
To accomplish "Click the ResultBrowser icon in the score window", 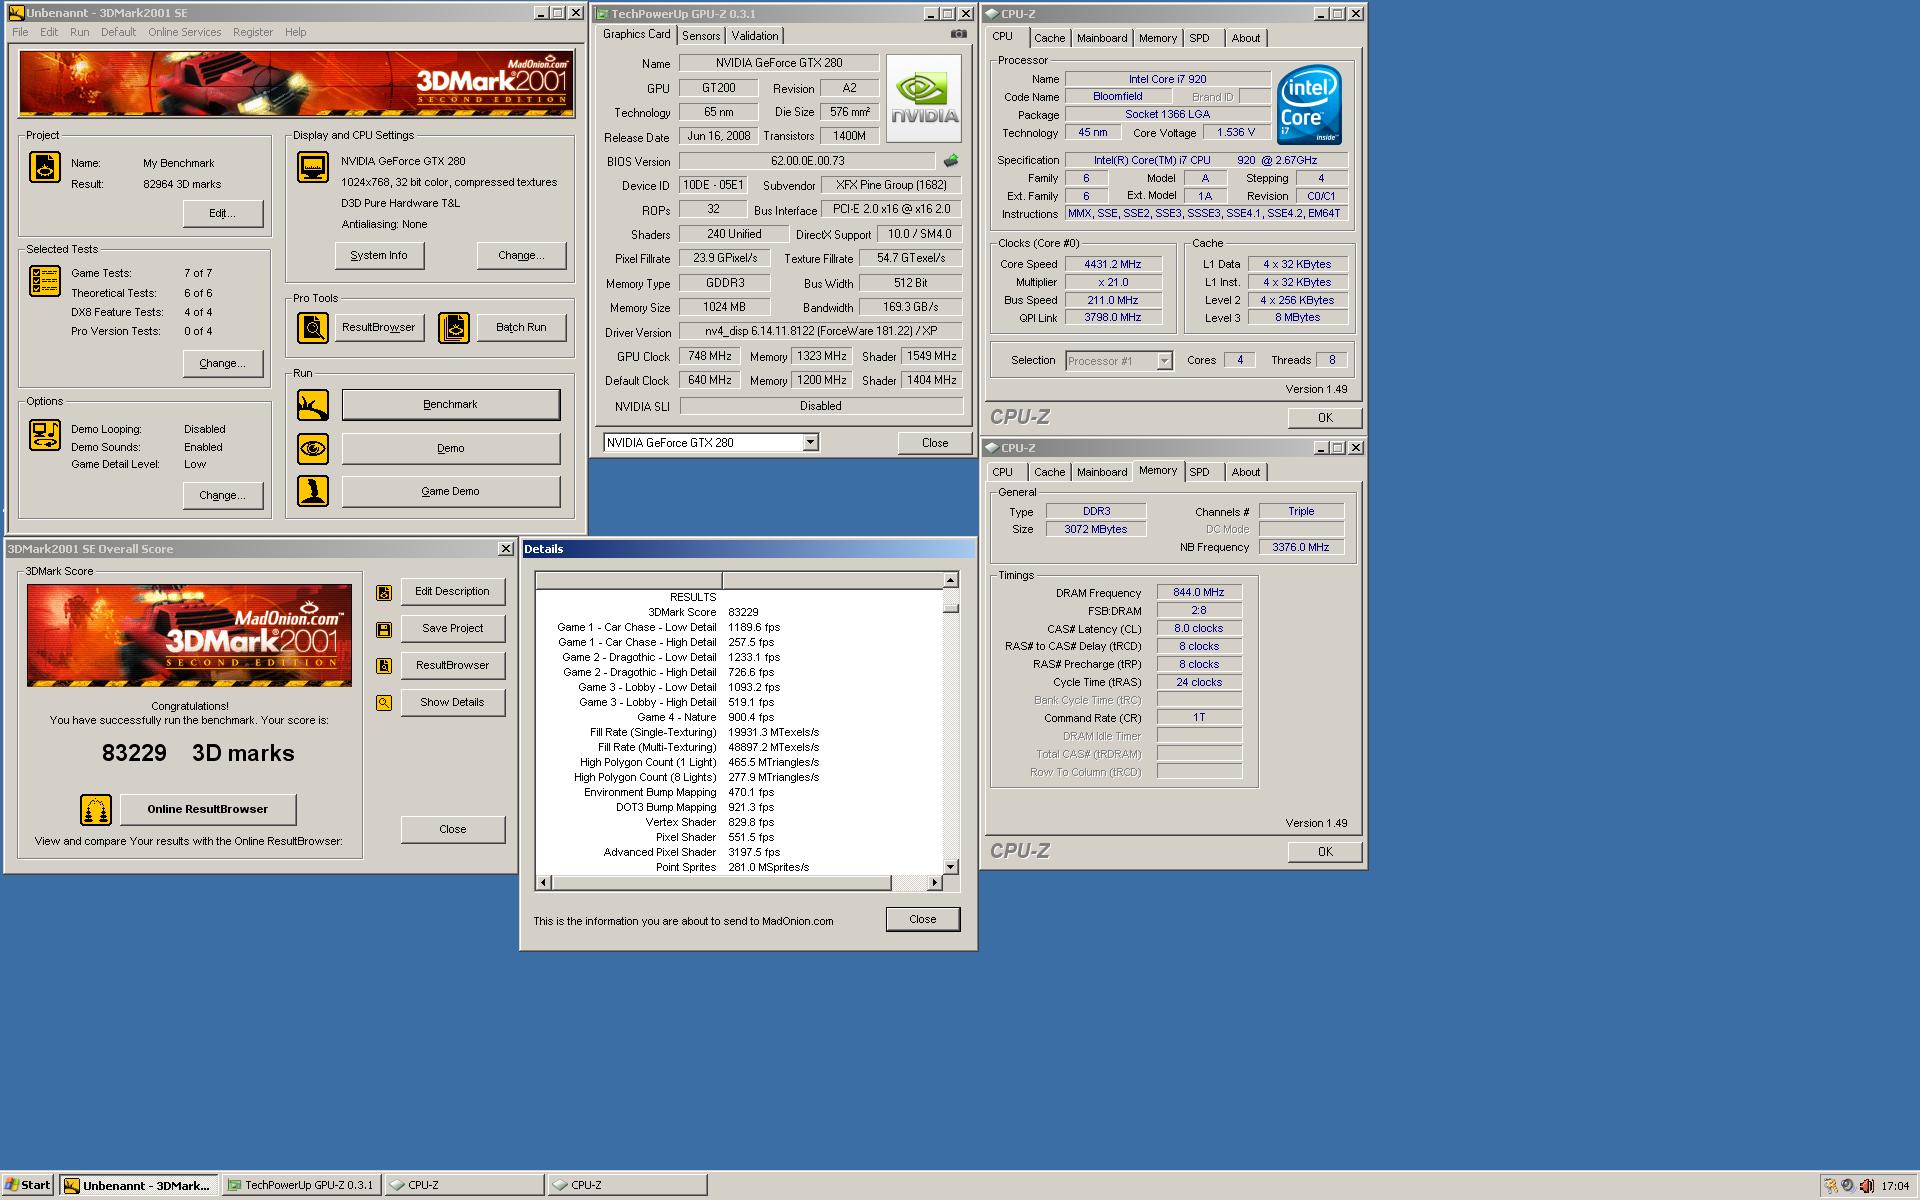I will (x=384, y=666).
